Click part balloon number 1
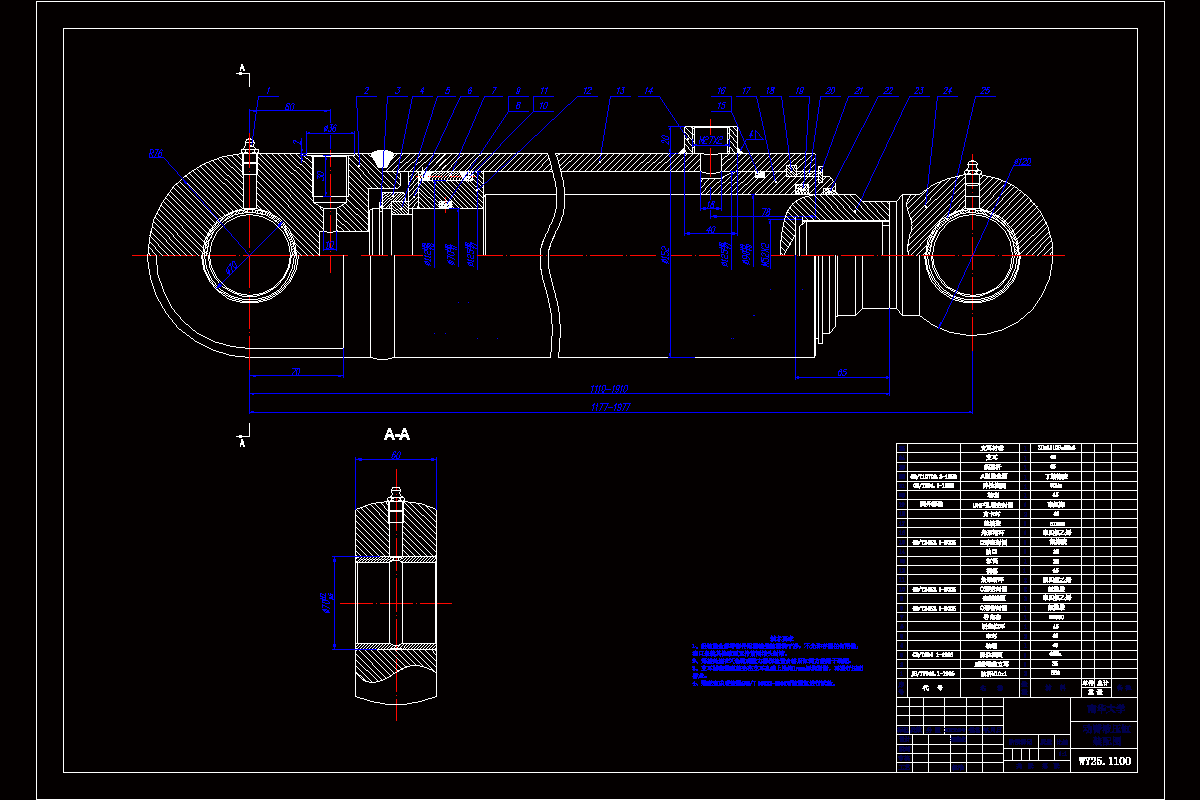The image size is (1200, 800). [x=267, y=90]
